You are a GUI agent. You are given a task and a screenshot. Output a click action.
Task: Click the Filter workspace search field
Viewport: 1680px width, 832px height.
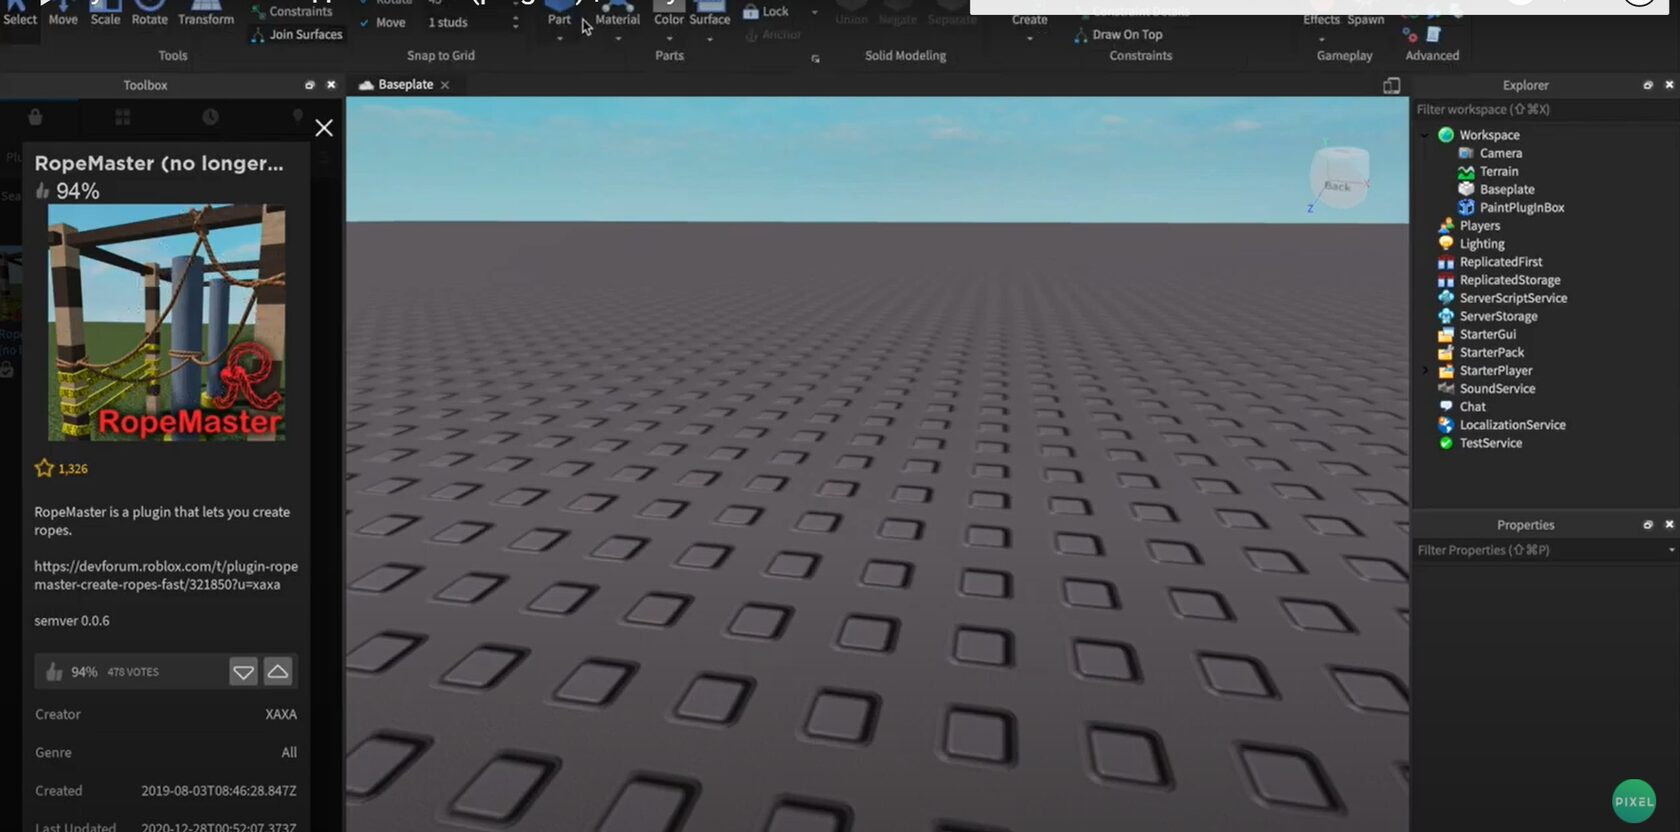coord(1545,109)
